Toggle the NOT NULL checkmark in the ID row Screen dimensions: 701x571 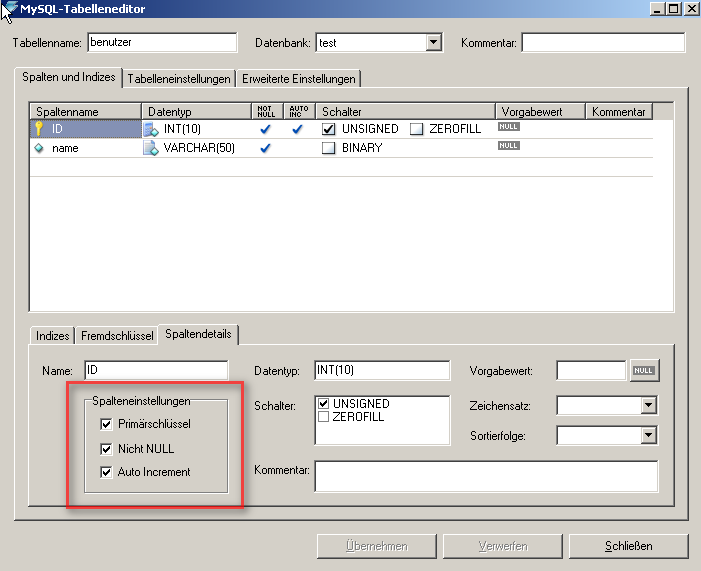[x=266, y=129]
